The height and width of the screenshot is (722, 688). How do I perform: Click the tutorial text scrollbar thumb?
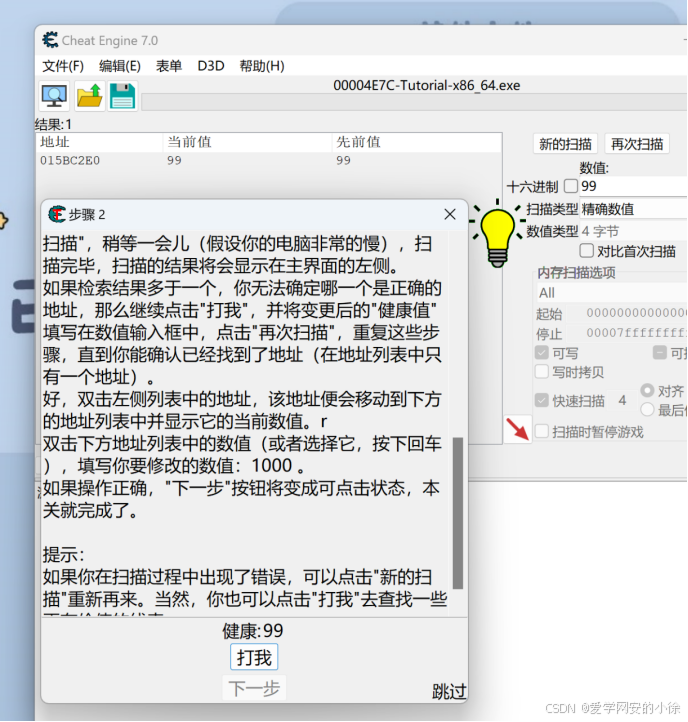click(458, 513)
